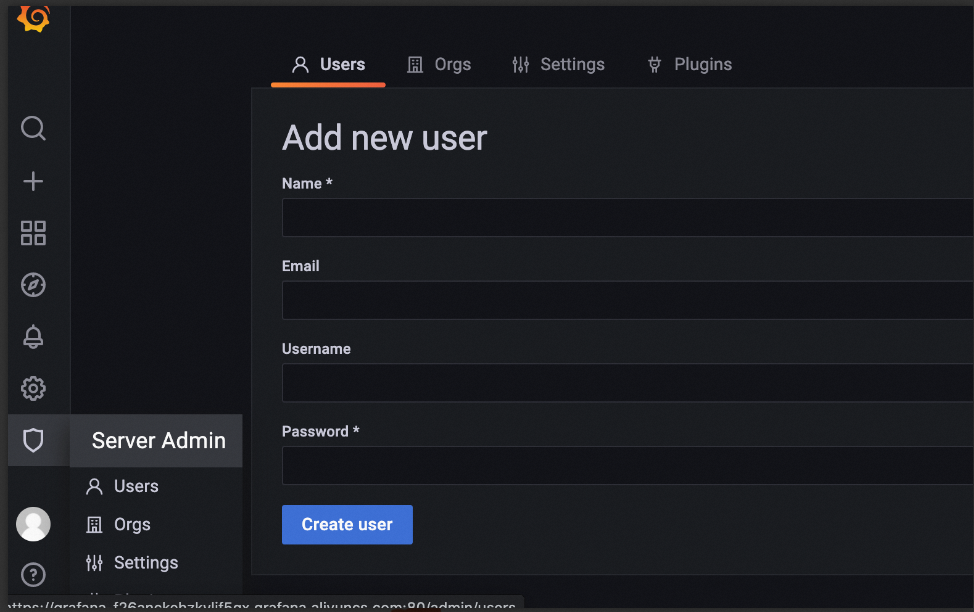Screen dimensions: 974x612
Task: Open the user avatar profile icon
Action: coord(33,523)
